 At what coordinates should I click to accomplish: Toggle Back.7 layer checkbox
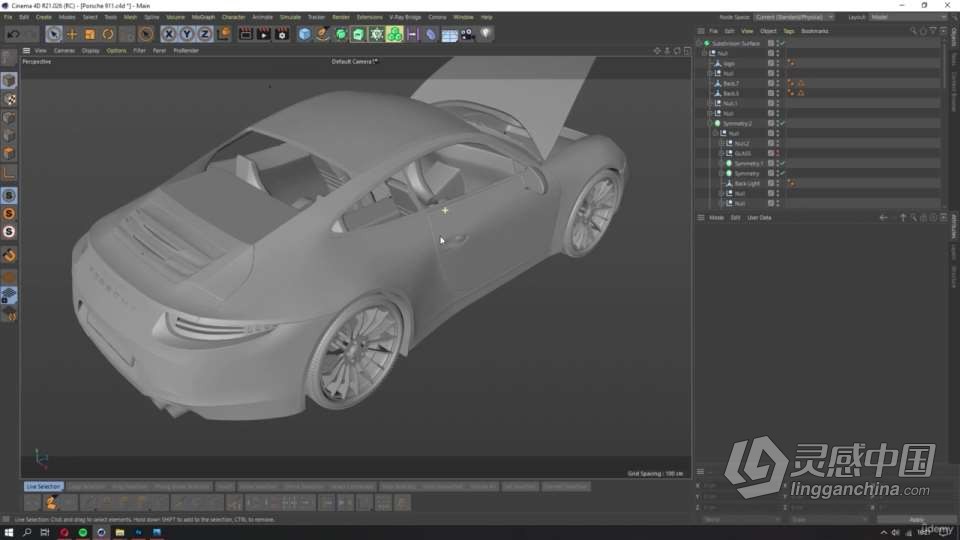(x=771, y=83)
